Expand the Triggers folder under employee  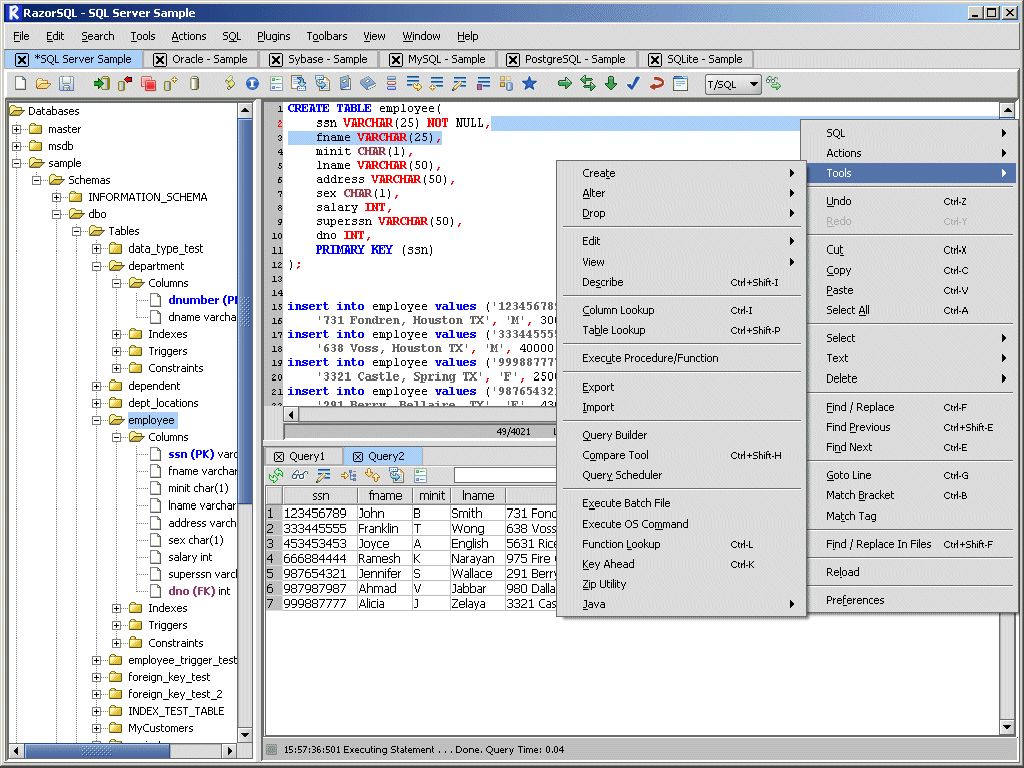[x=117, y=625]
